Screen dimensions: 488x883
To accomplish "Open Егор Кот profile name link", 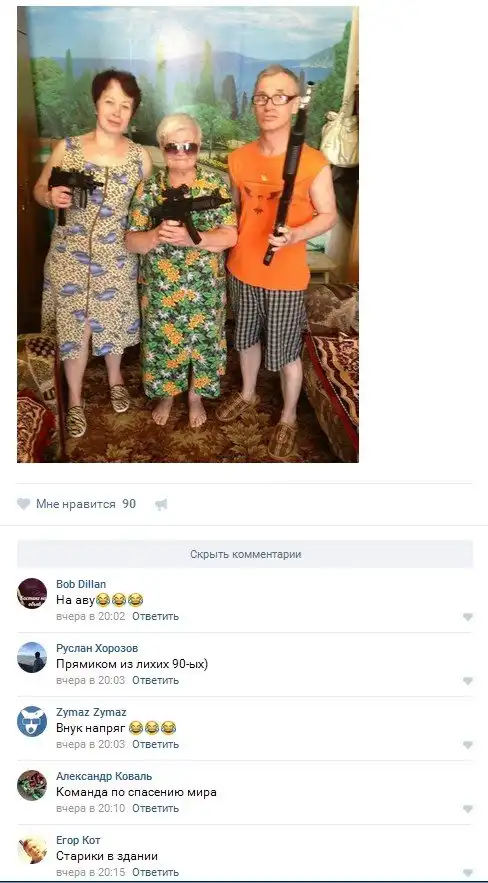I will click(x=78, y=840).
